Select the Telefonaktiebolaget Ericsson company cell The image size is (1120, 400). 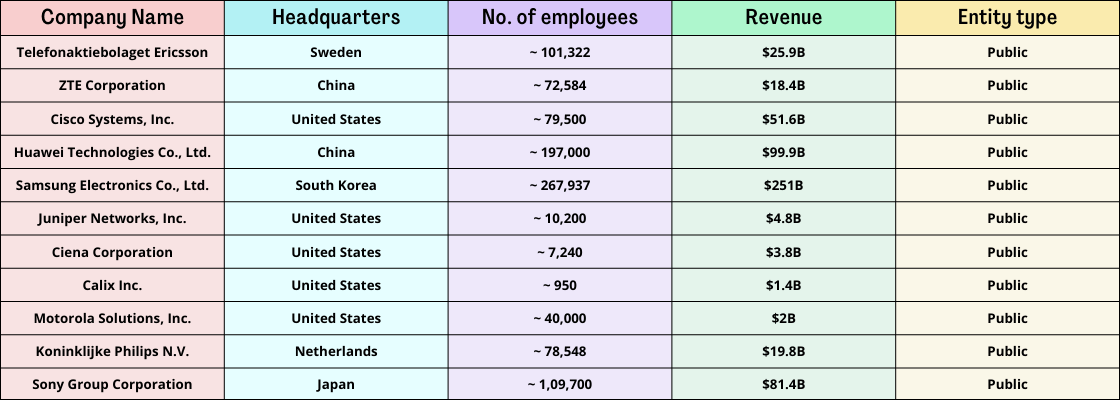click(112, 53)
